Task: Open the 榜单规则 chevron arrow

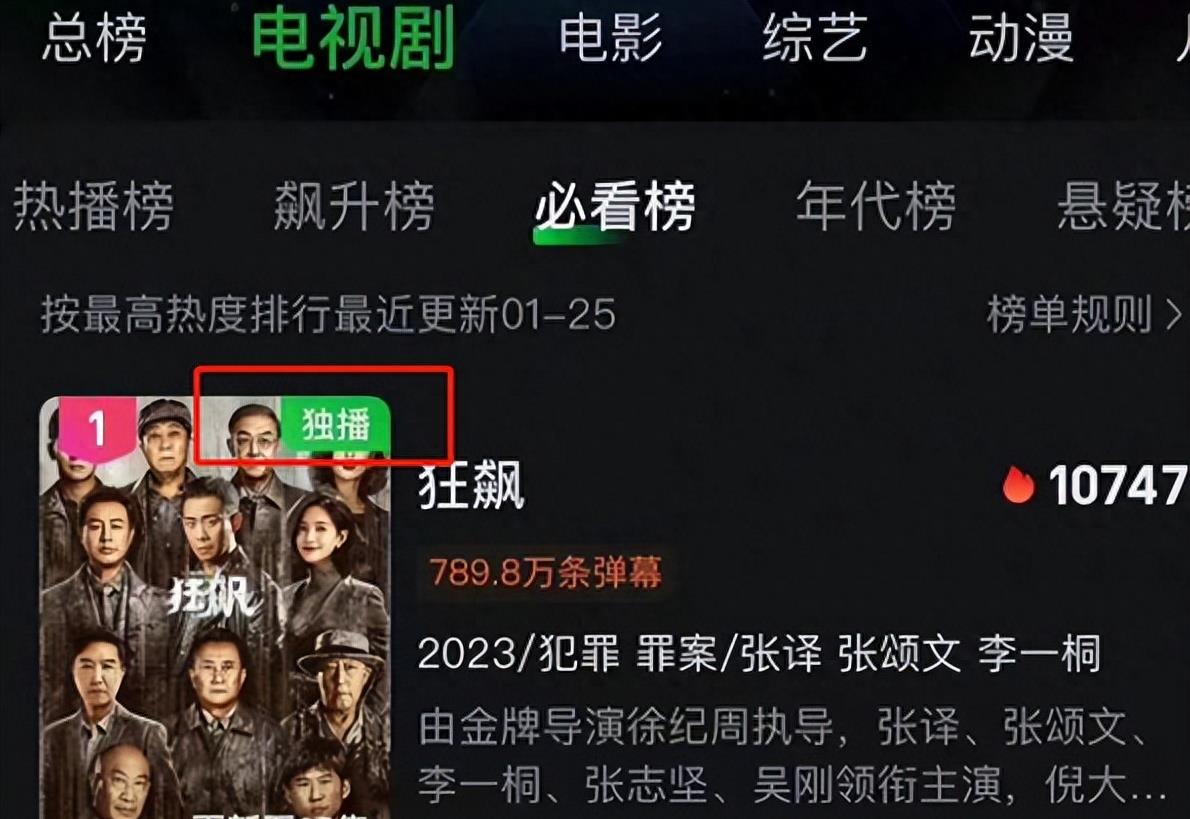Action: pyautogui.click(x=1173, y=314)
